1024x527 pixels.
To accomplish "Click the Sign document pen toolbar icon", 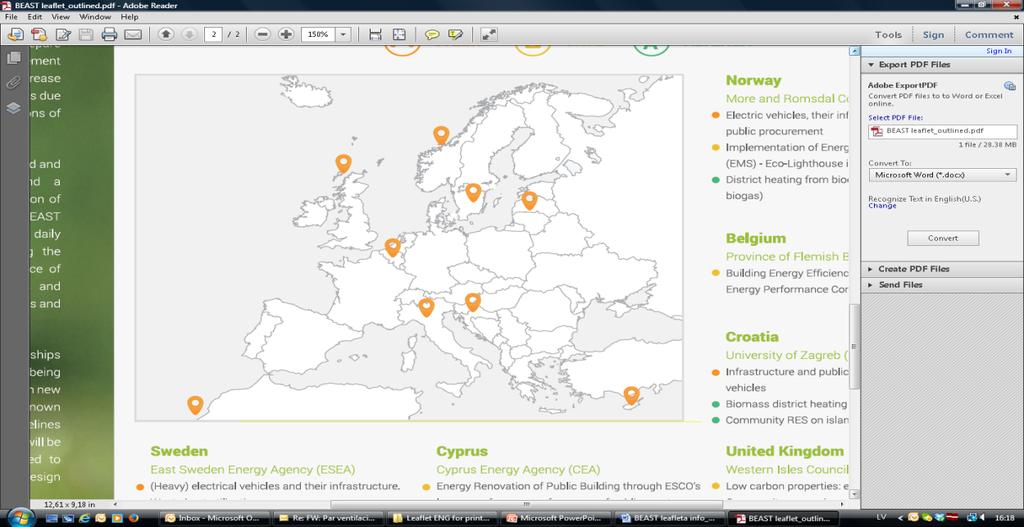I will 63,35.
